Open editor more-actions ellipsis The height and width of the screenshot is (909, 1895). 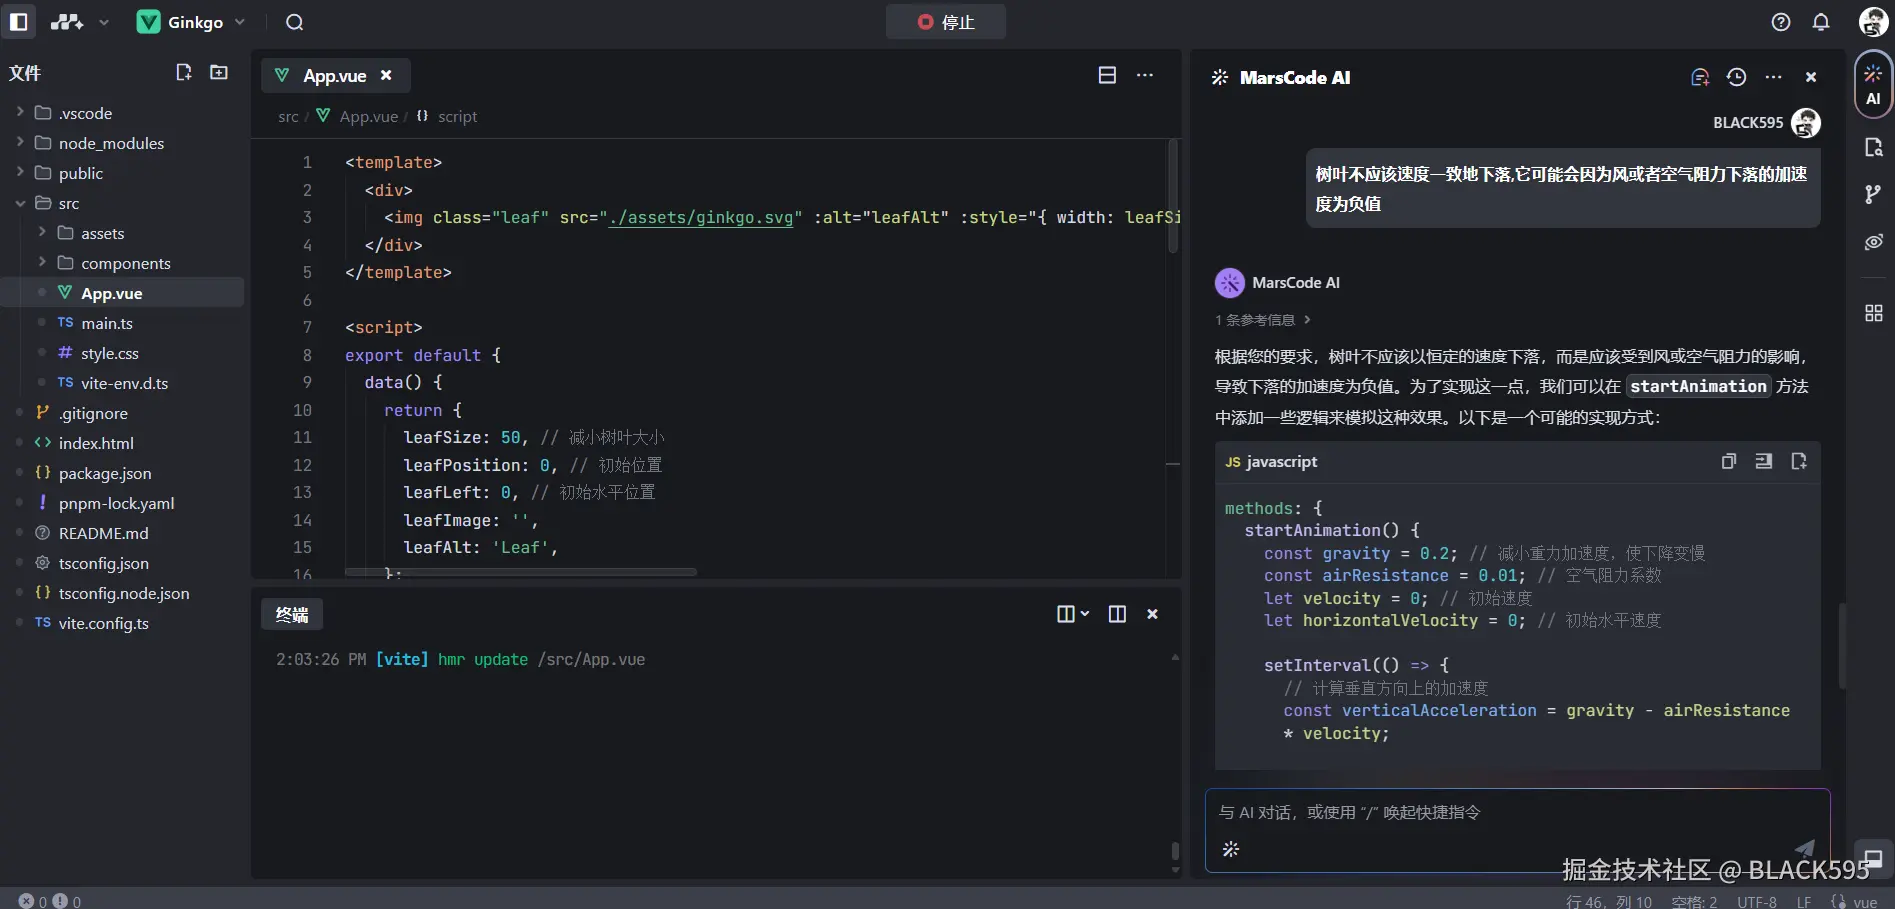coord(1145,75)
